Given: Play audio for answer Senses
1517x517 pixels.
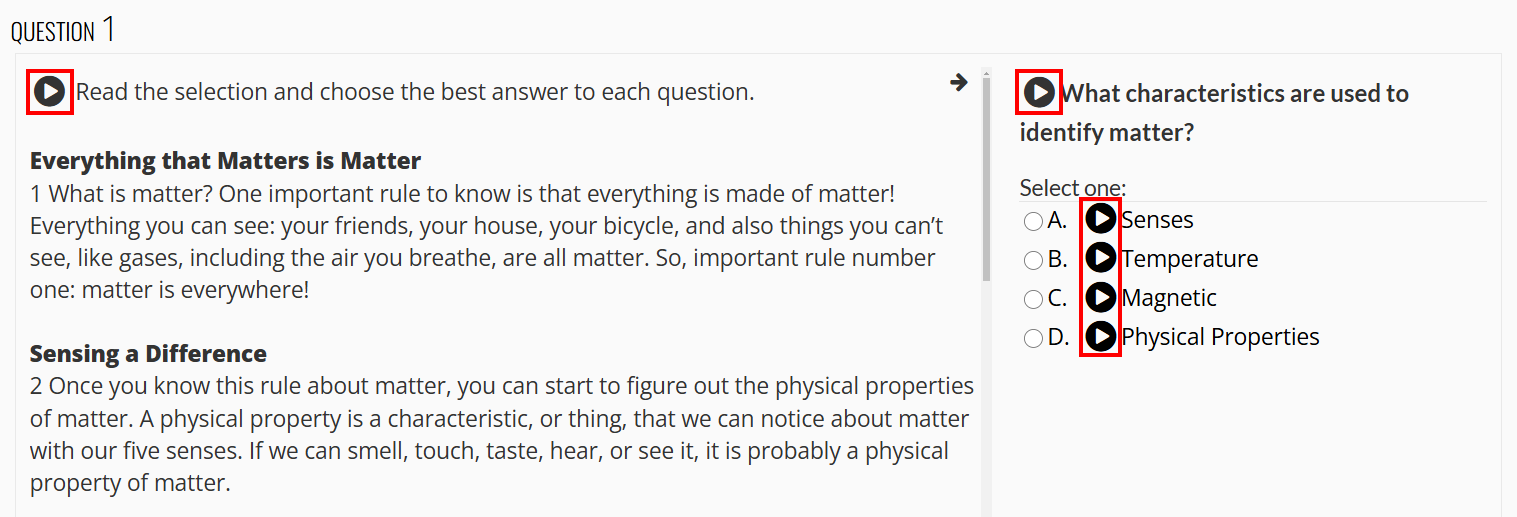Looking at the screenshot, I should click(x=1101, y=219).
